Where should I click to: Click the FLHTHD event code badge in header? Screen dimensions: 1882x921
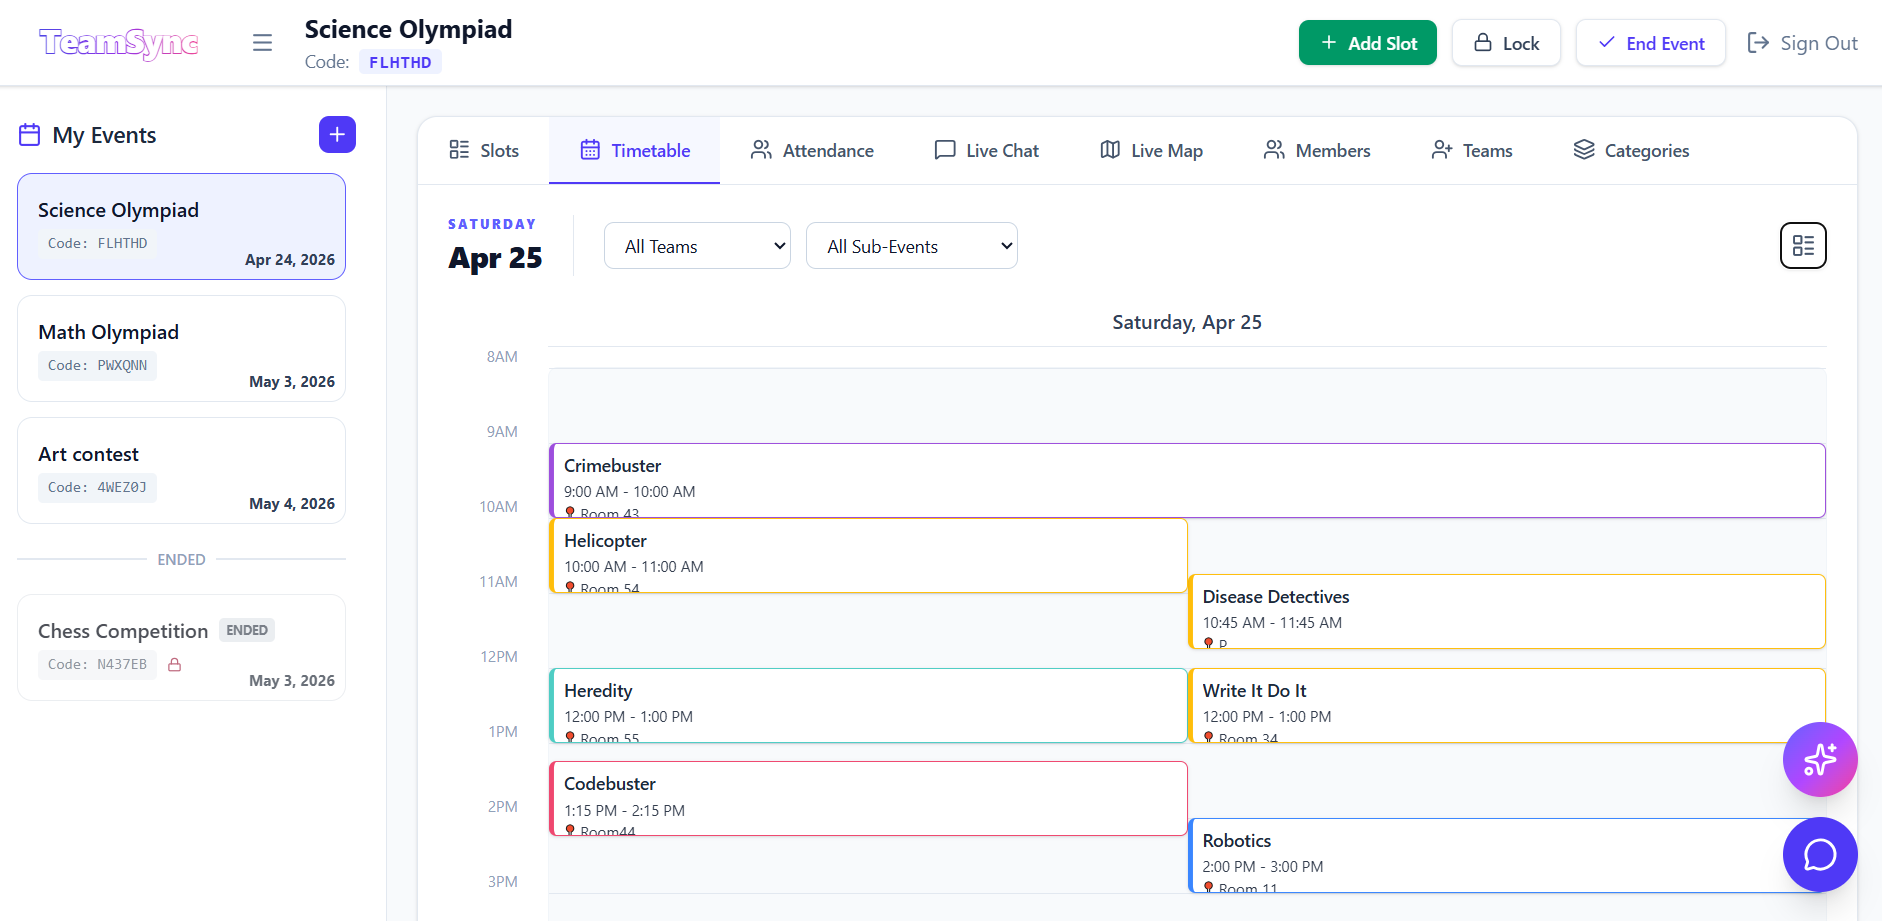point(400,62)
